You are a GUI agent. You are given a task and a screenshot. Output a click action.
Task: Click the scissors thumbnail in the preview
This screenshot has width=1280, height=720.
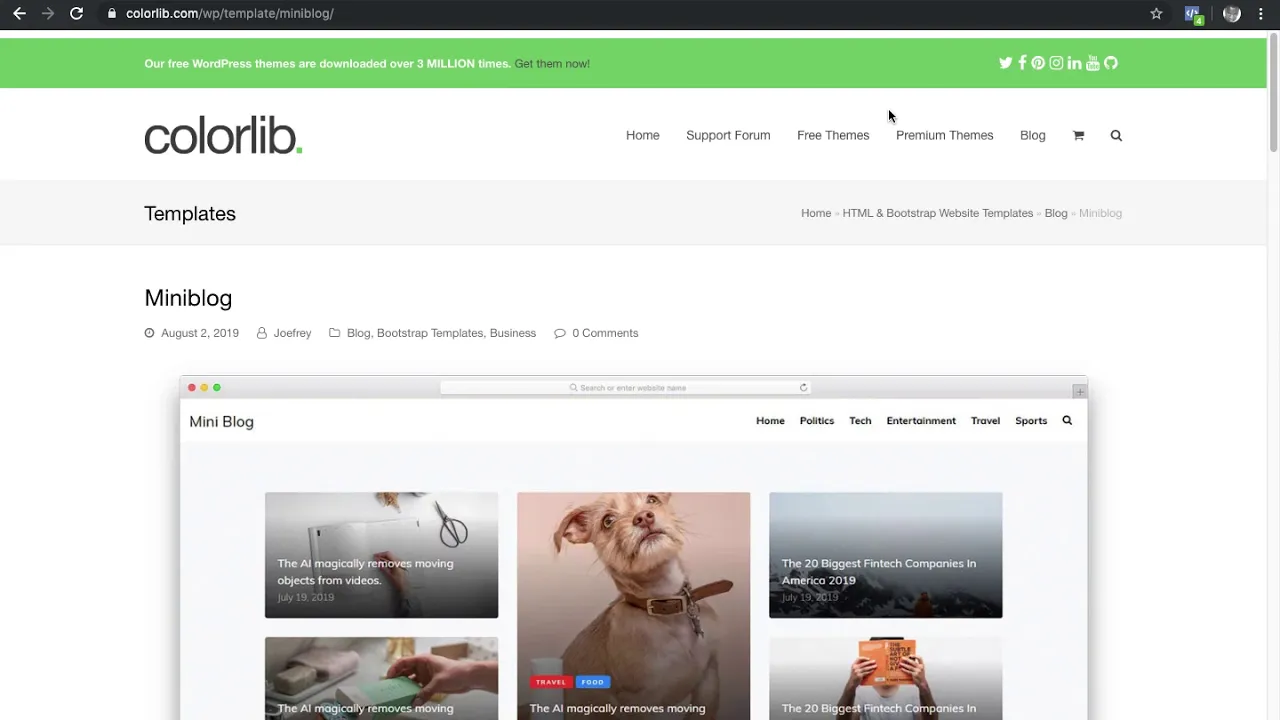coord(381,555)
